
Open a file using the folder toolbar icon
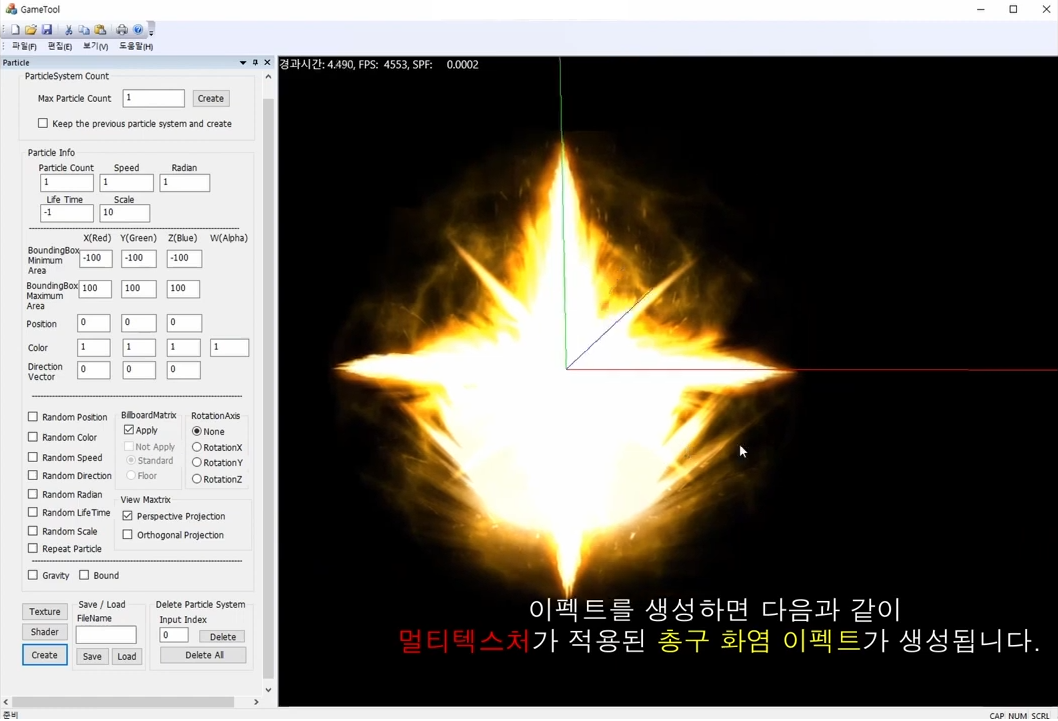pos(30,29)
